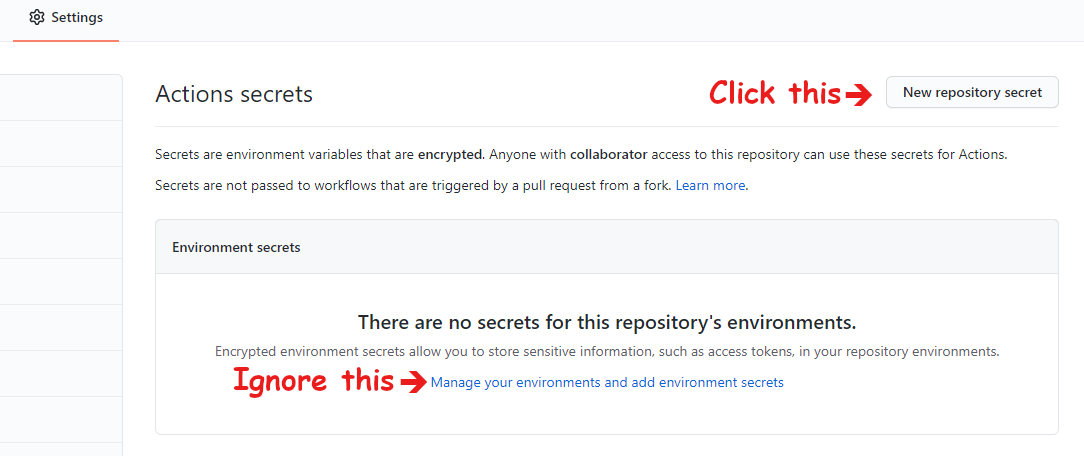Click the red arrow beside Ignore this

coord(412,383)
